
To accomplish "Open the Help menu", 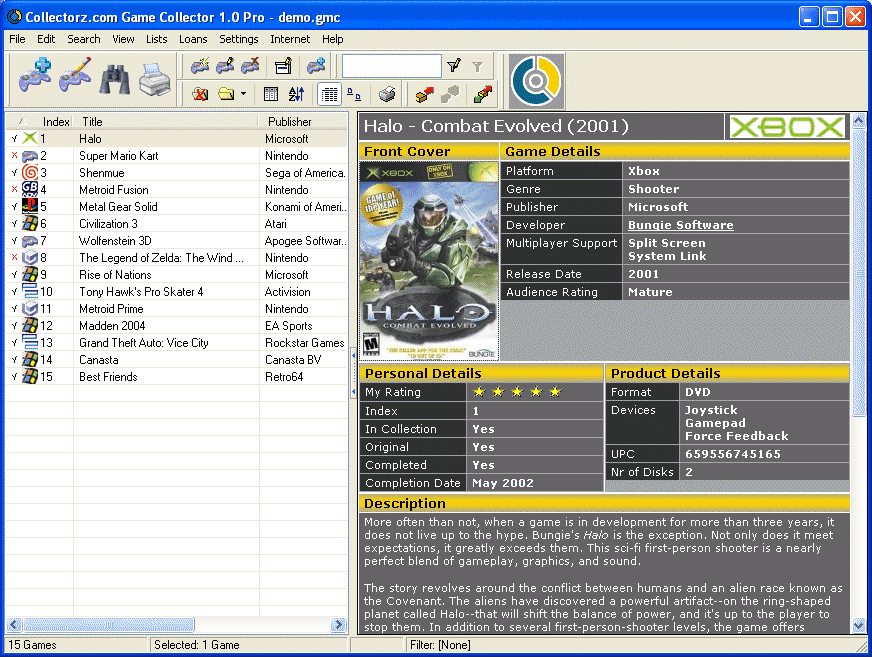I will click(x=333, y=39).
